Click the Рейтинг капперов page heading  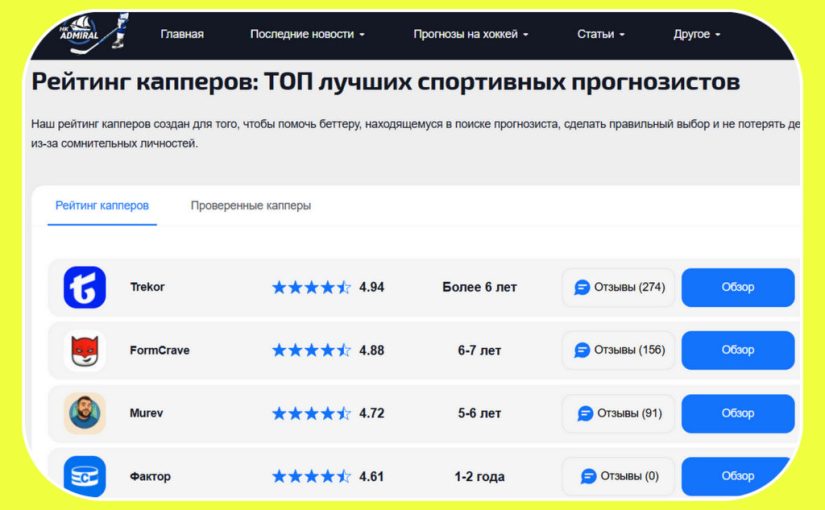(x=386, y=83)
